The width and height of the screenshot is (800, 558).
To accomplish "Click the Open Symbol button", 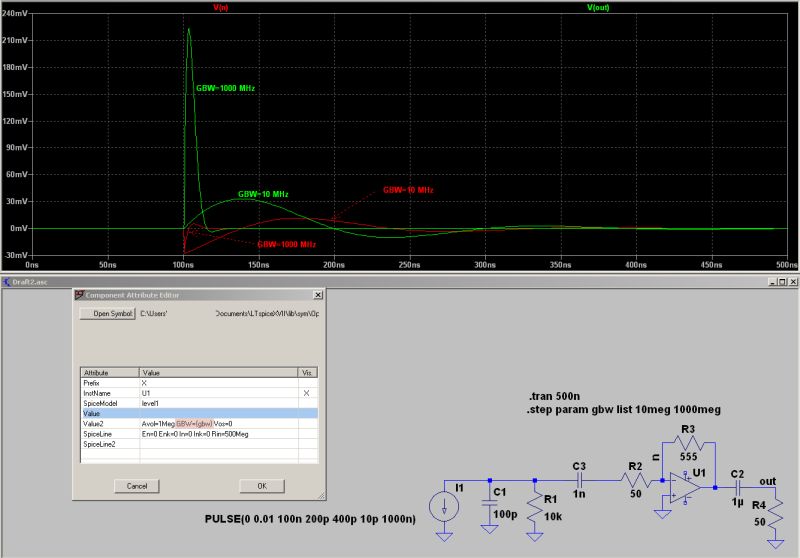I will coord(108,314).
